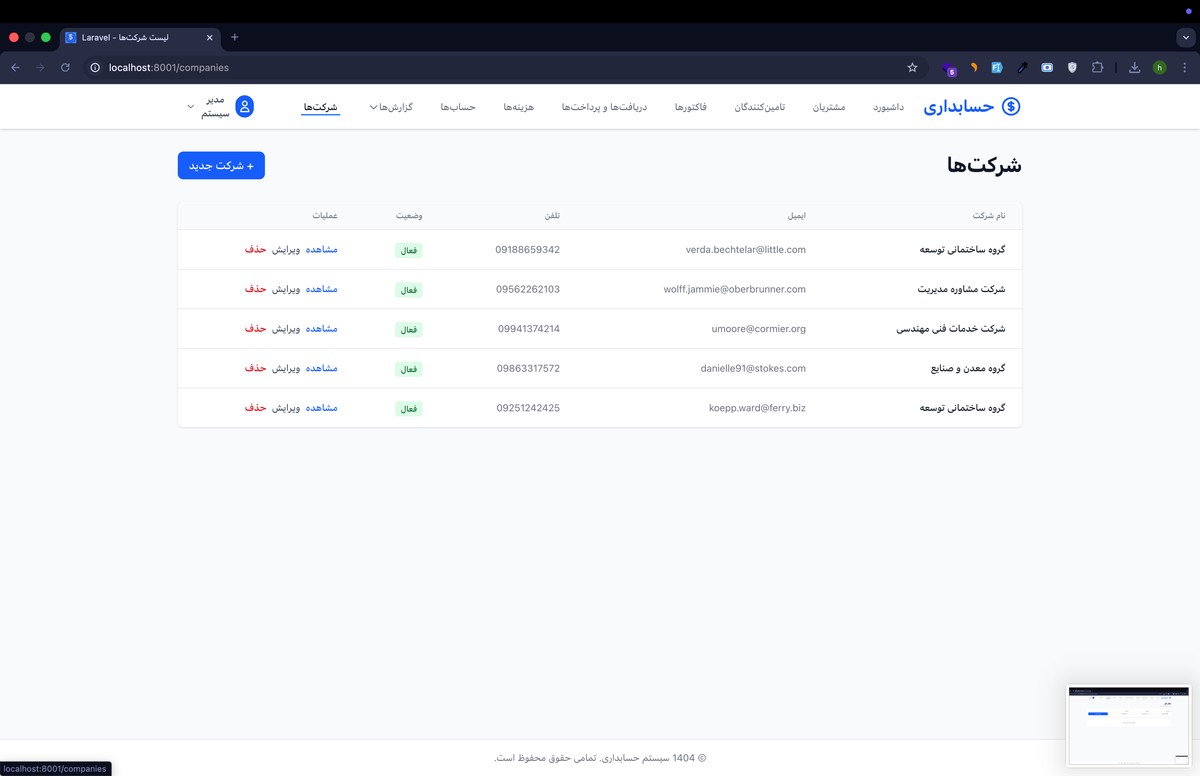Click the shield extension icon

(x=1072, y=68)
